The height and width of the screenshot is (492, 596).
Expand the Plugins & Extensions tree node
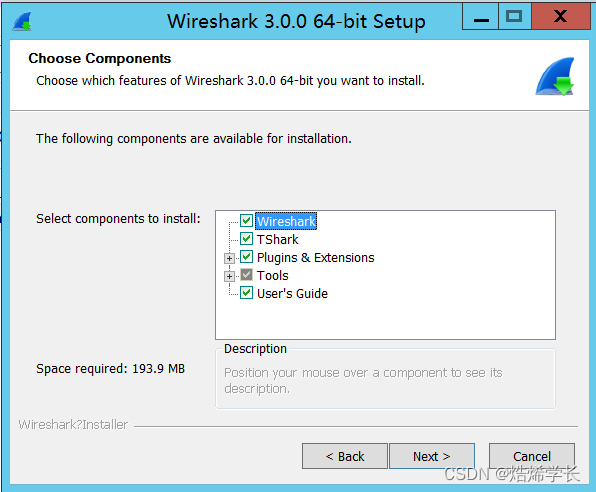pos(229,259)
